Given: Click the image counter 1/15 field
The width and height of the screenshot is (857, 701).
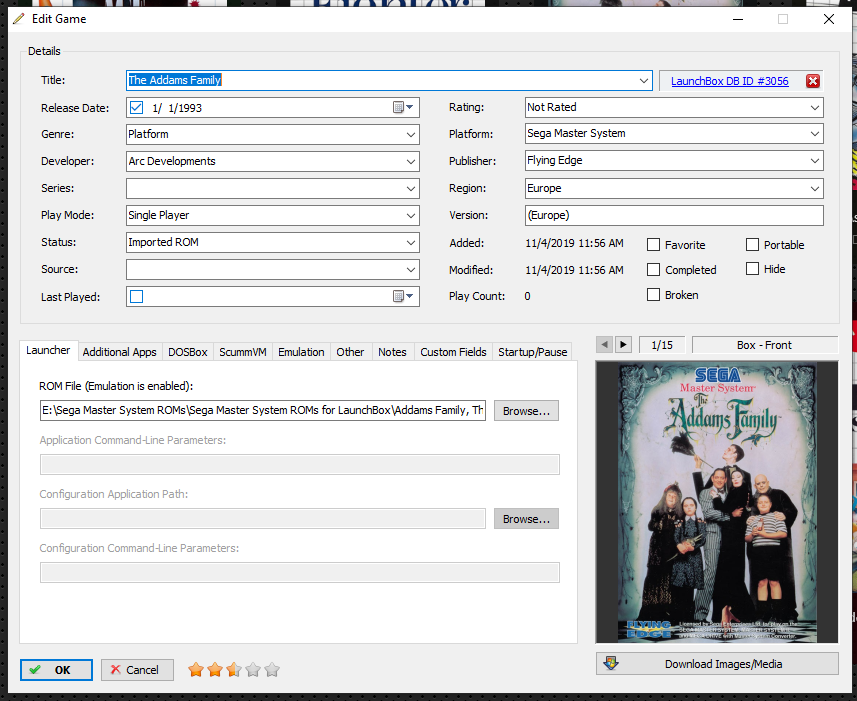Looking at the screenshot, I should coord(662,345).
